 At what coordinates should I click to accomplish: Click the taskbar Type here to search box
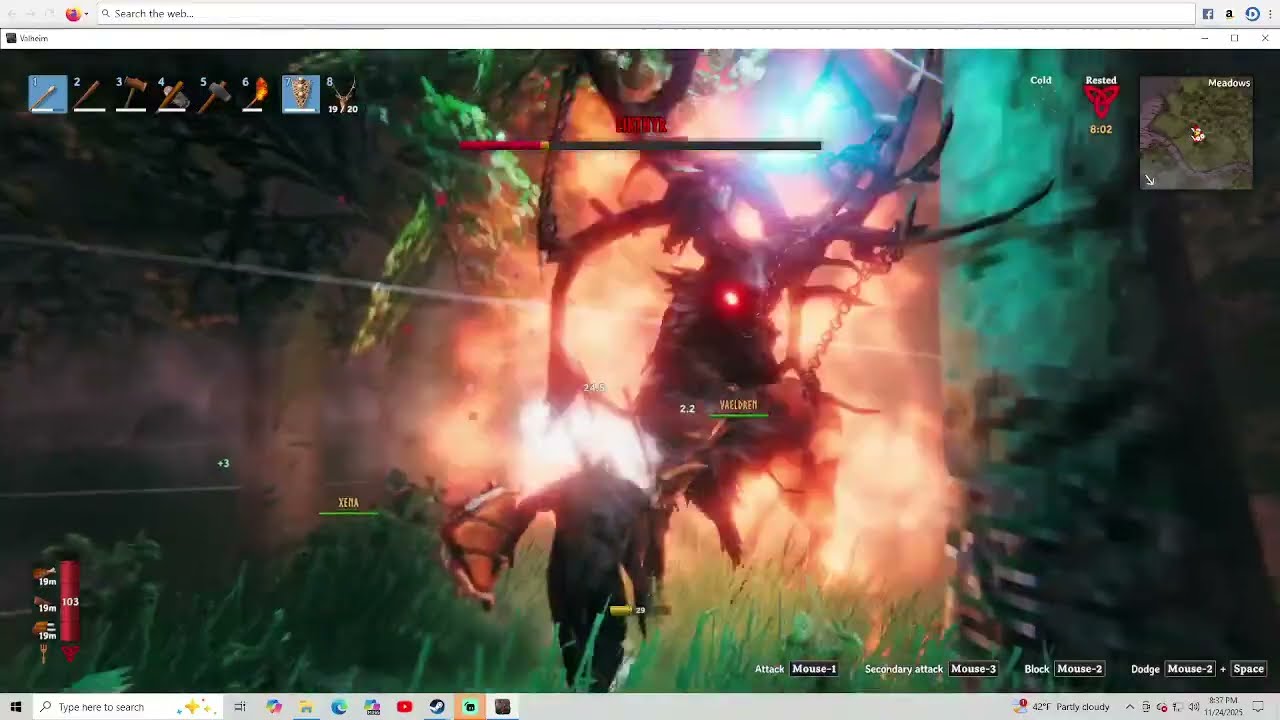pyautogui.click(x=127, y=707)
